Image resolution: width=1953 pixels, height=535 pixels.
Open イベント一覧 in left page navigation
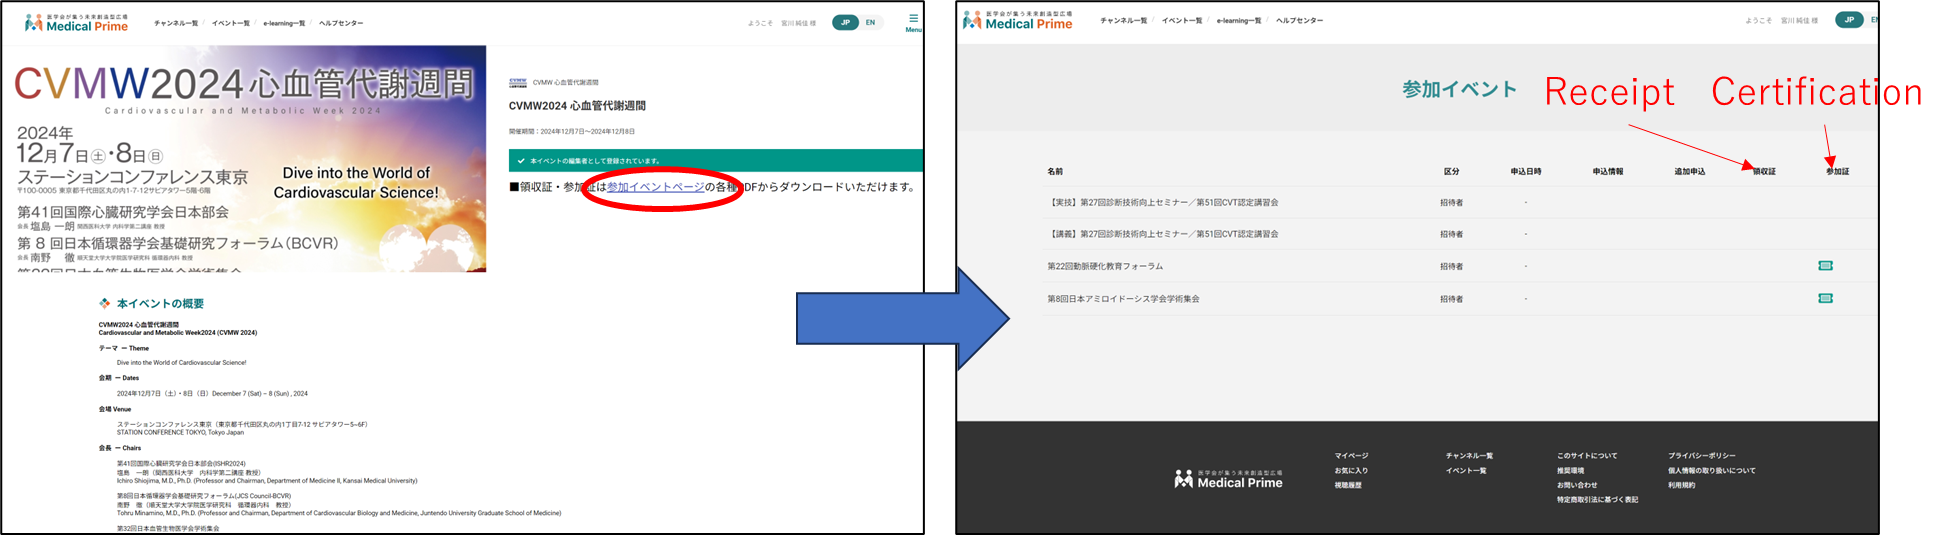coord(230,23)
